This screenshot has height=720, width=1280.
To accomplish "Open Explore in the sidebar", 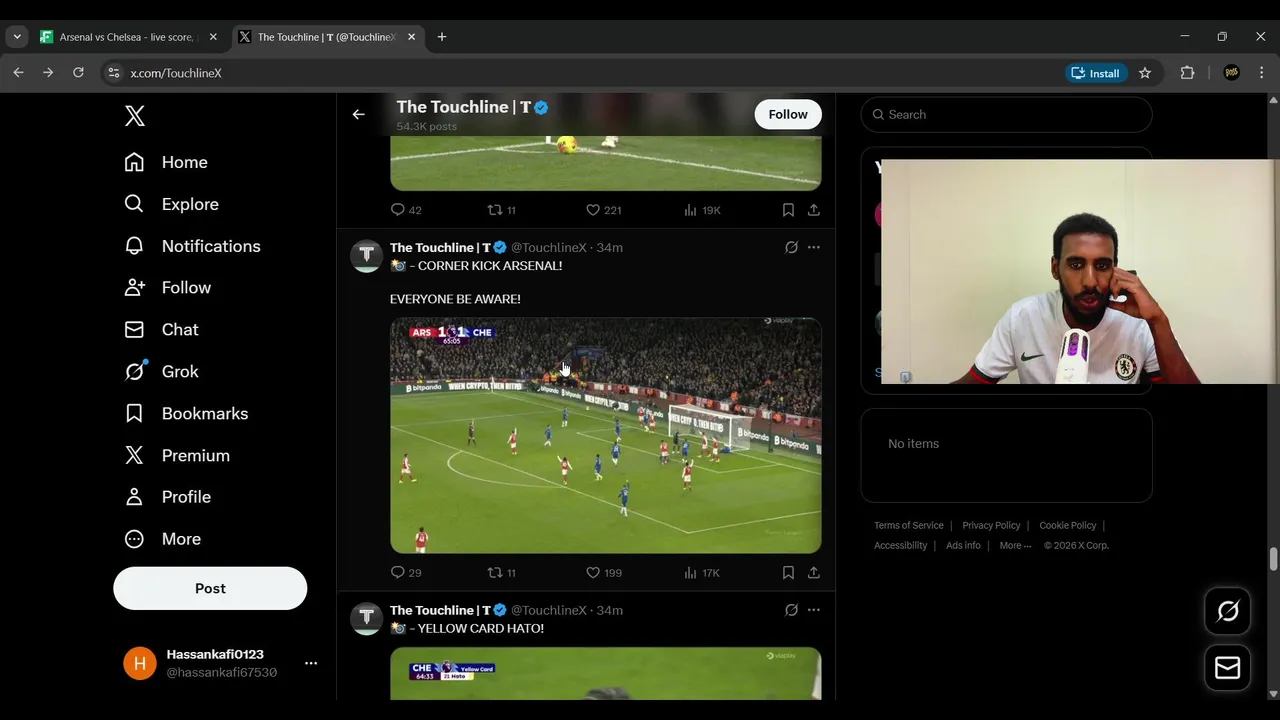I will click(171, 204).
